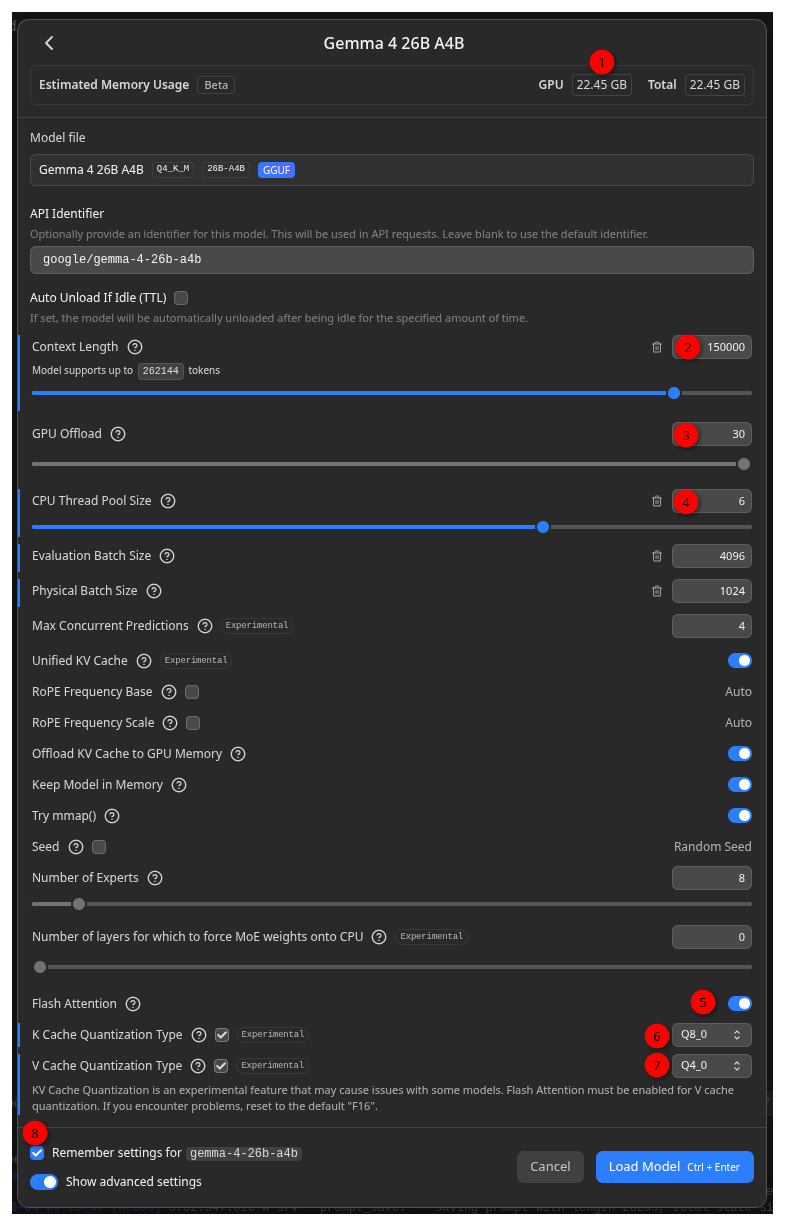Click the MoE weights layers value field

[712, 937]
